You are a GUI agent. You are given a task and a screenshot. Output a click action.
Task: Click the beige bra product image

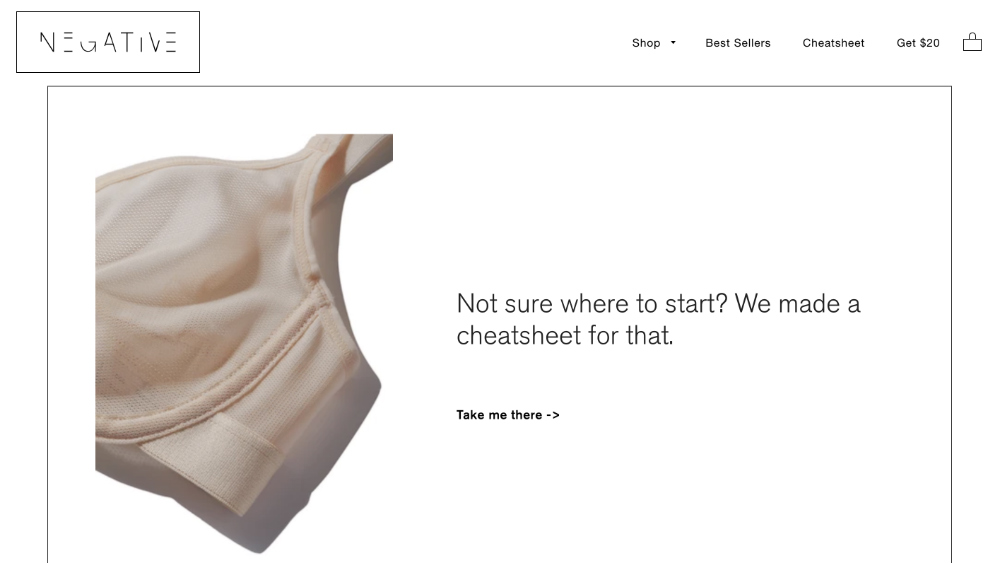[x=244, y=344]
